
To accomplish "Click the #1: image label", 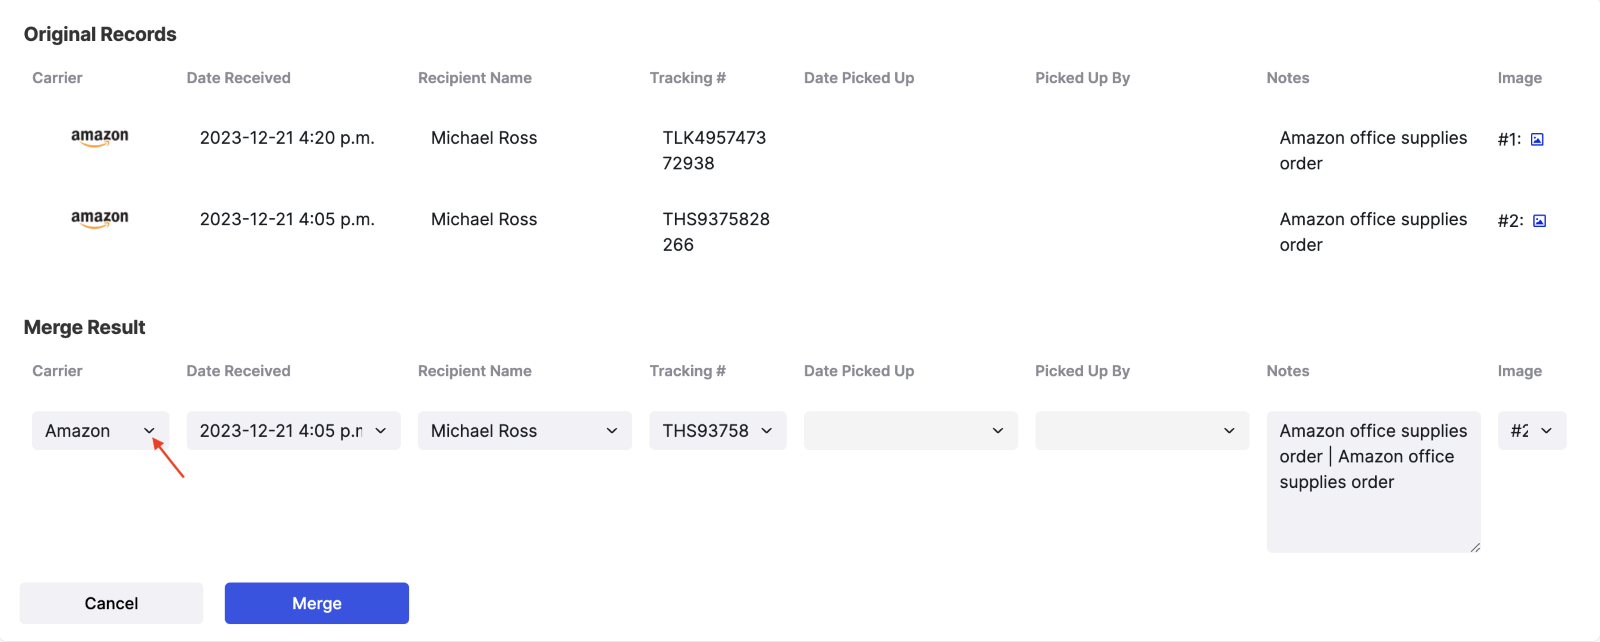I will tap(1509, 139).
